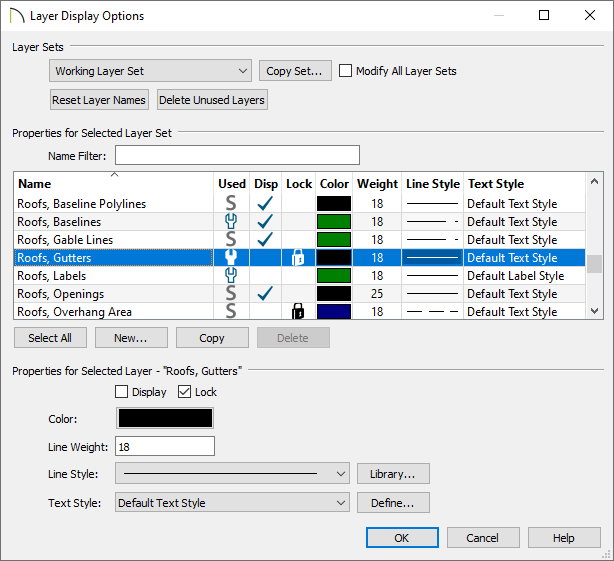614x561 pixels.
Task: Click the layer list scroll down arrow
Action: (594, 311)
